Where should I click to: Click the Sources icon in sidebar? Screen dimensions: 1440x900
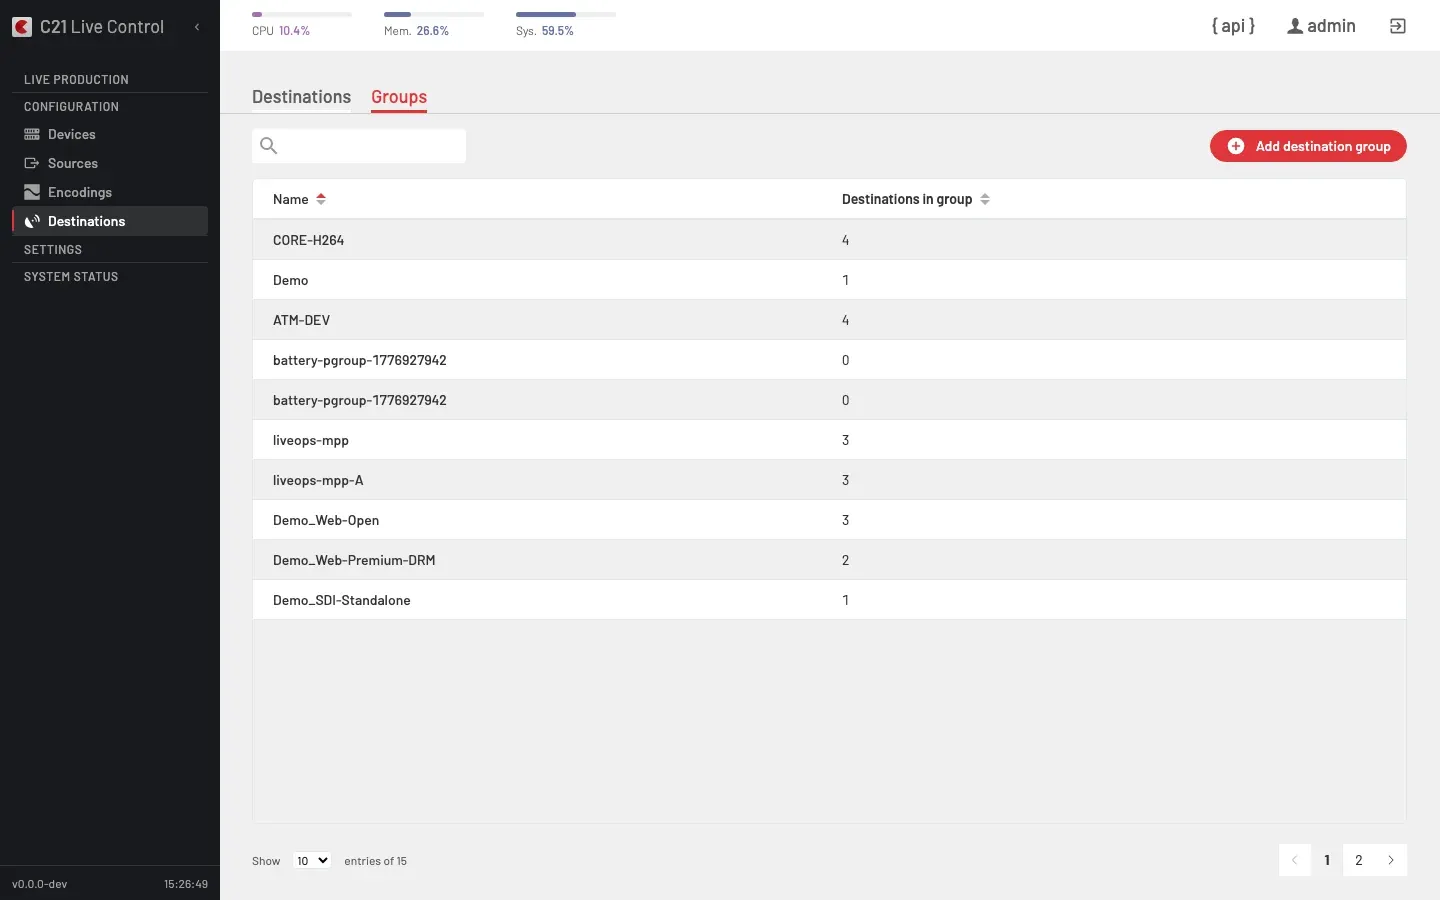click(32, 163)
